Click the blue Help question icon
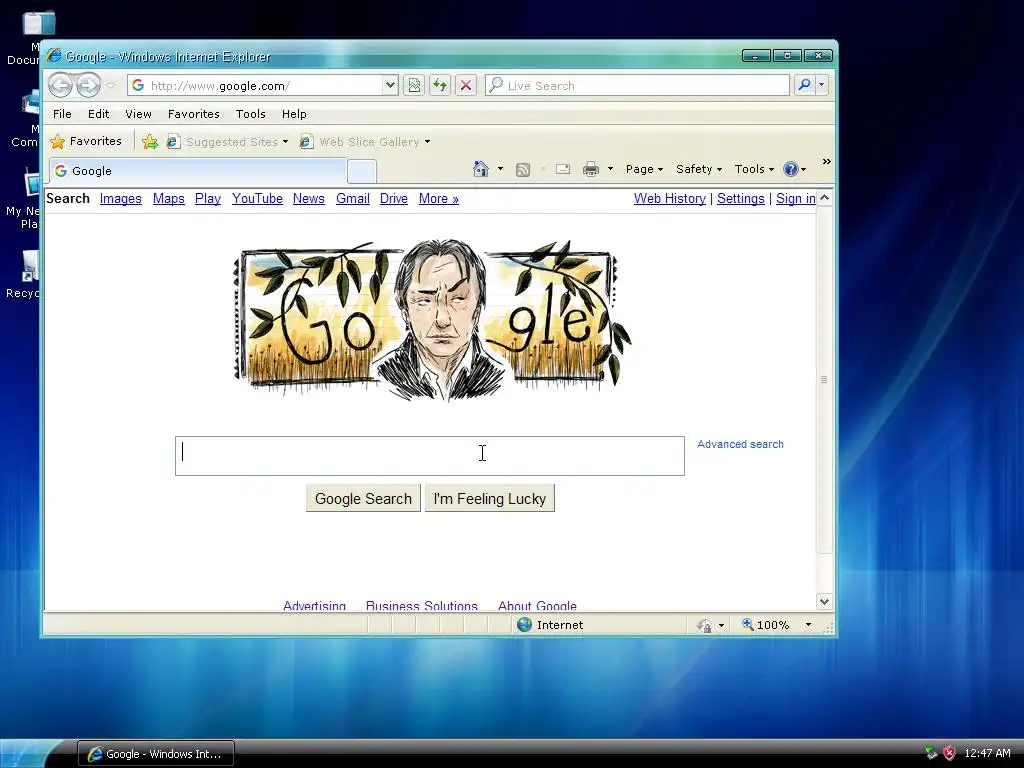This screenshot has width=1024, height=768. pos(791,169)
